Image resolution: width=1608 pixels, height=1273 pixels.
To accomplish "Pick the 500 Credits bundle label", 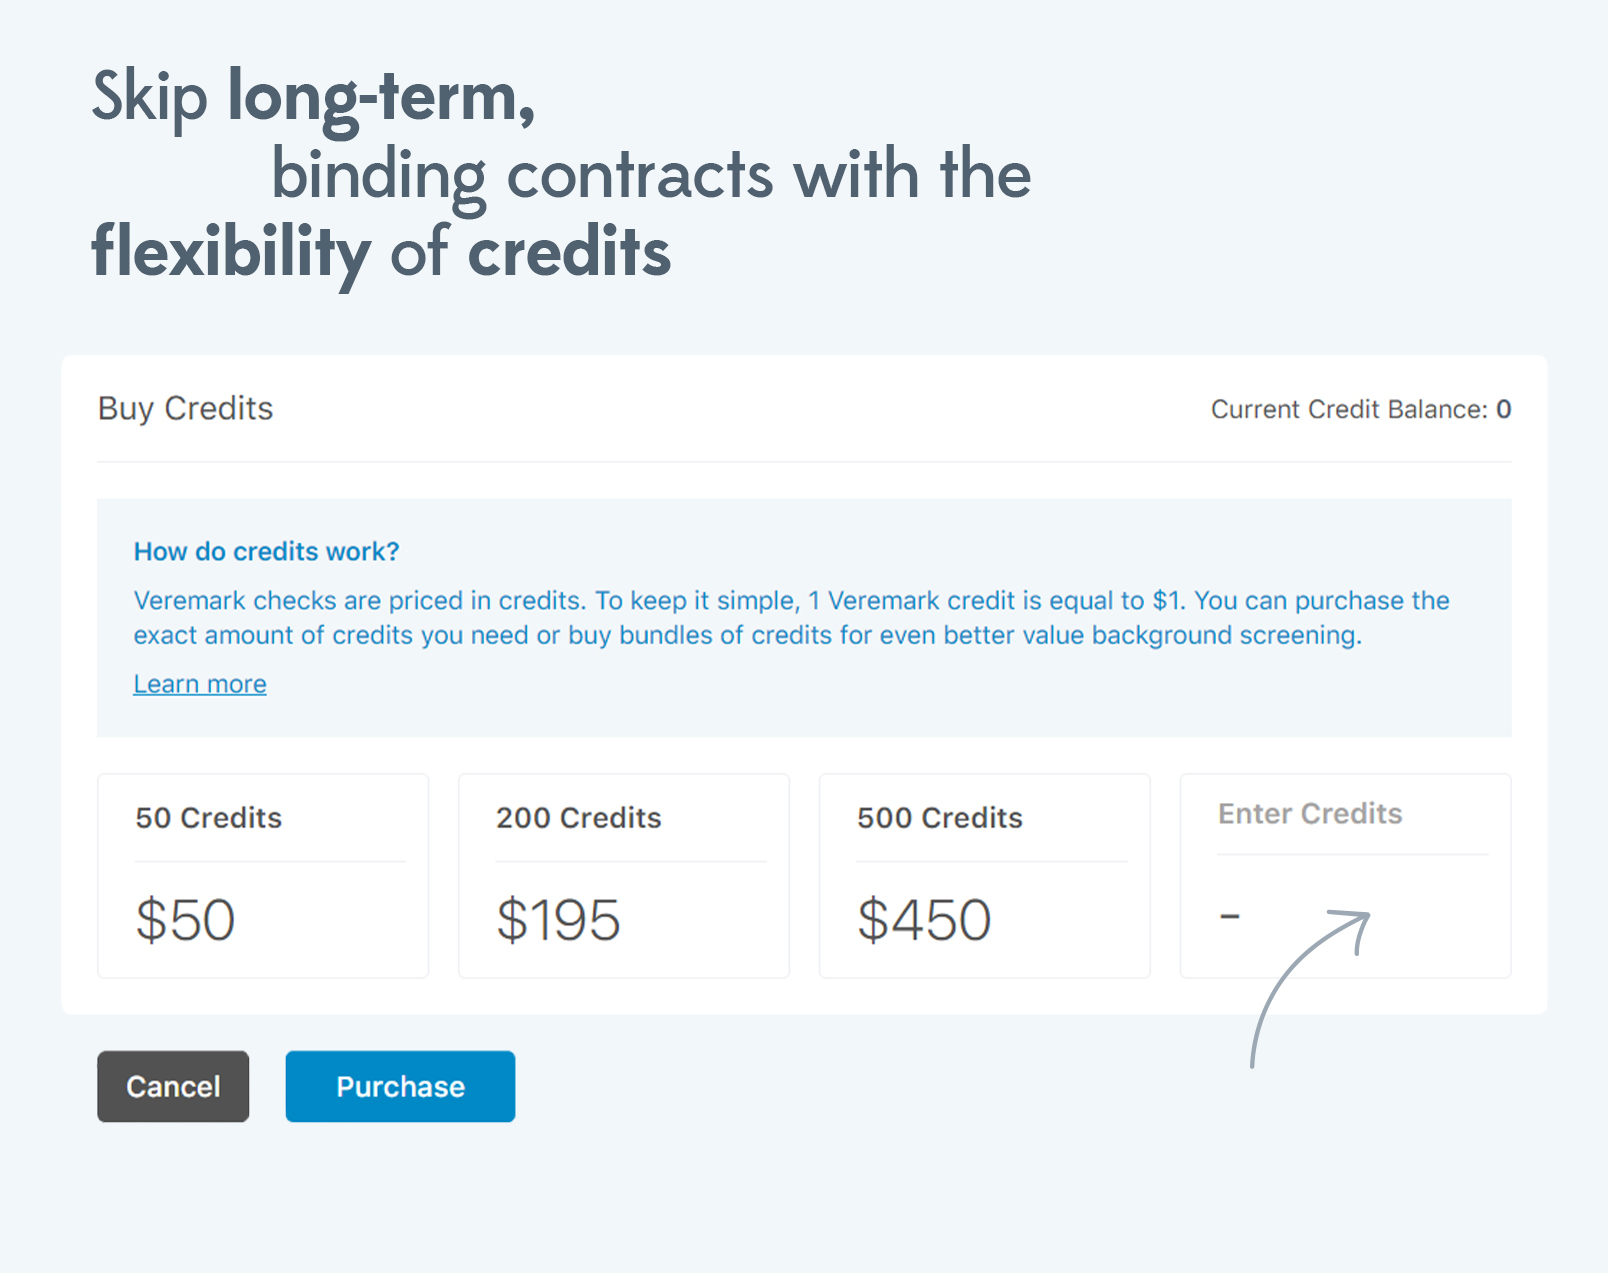I will 940,818.
